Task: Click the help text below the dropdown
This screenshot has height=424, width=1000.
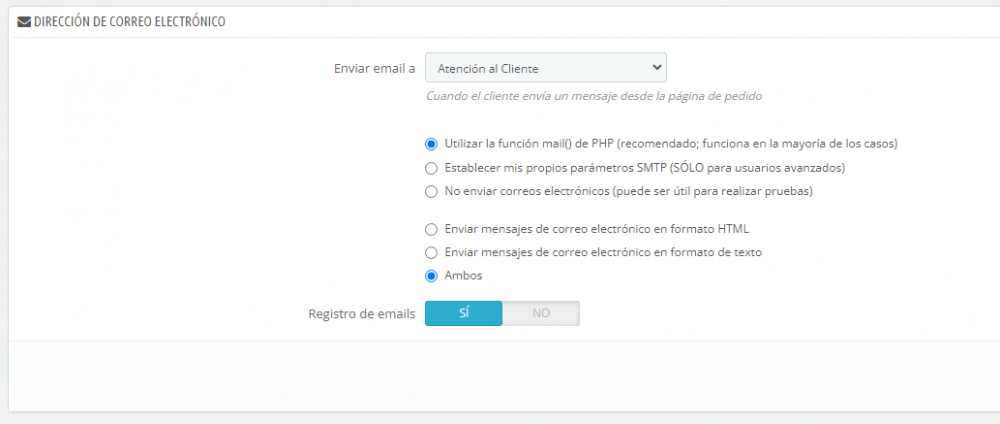Action: (594, 97)
